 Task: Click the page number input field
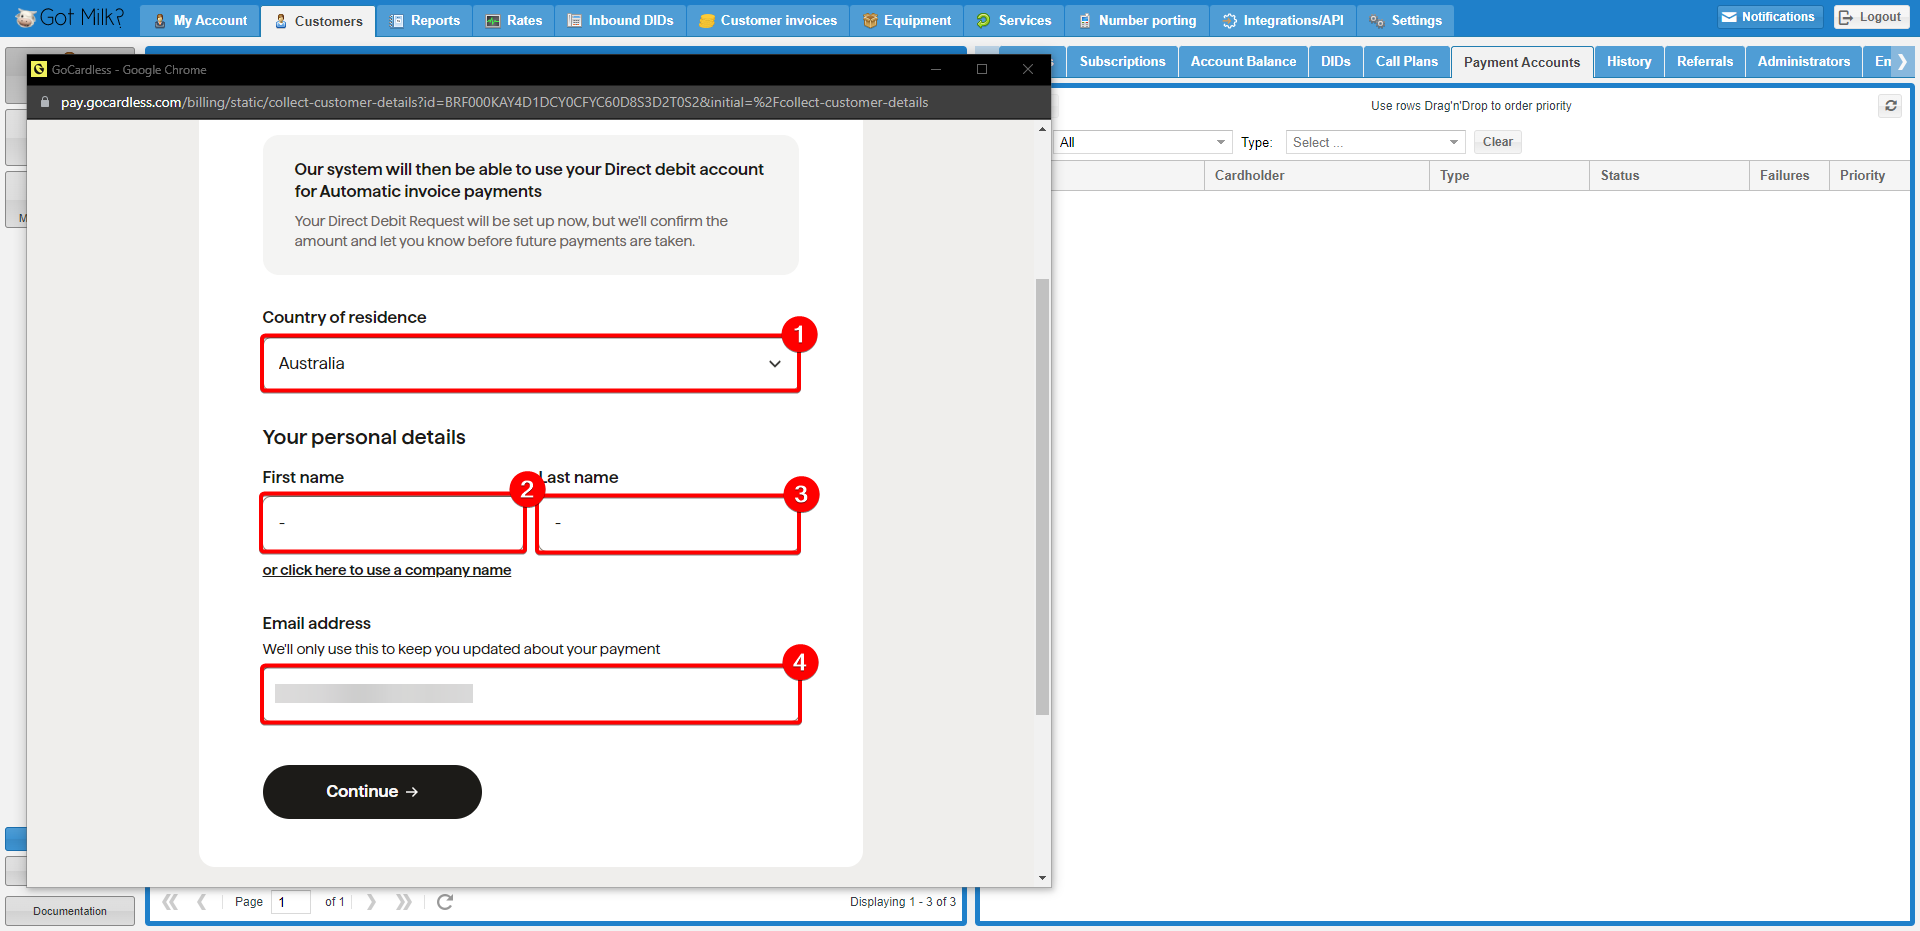pos(291,902)
